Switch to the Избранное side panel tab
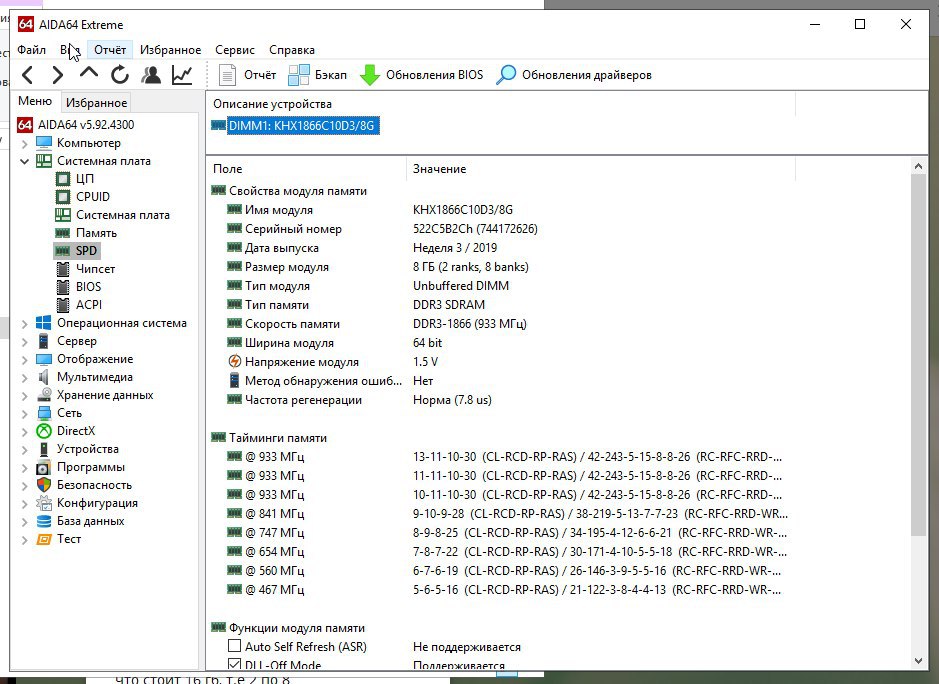Screen dimensions: 939x684 (96, 103)
